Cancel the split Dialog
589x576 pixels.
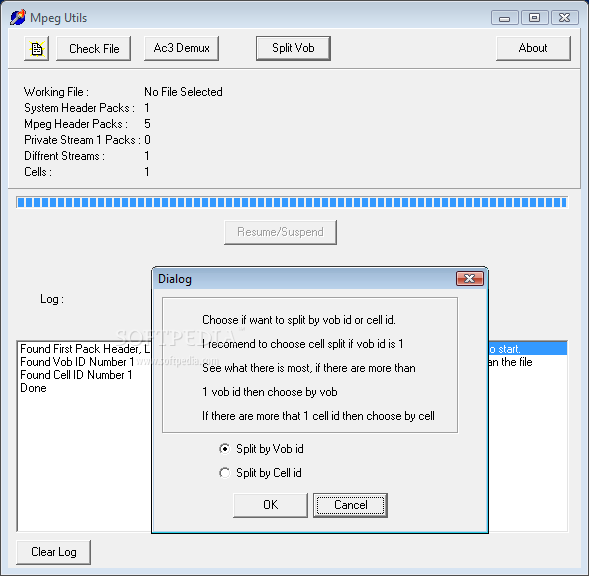[x=350, y=505]
